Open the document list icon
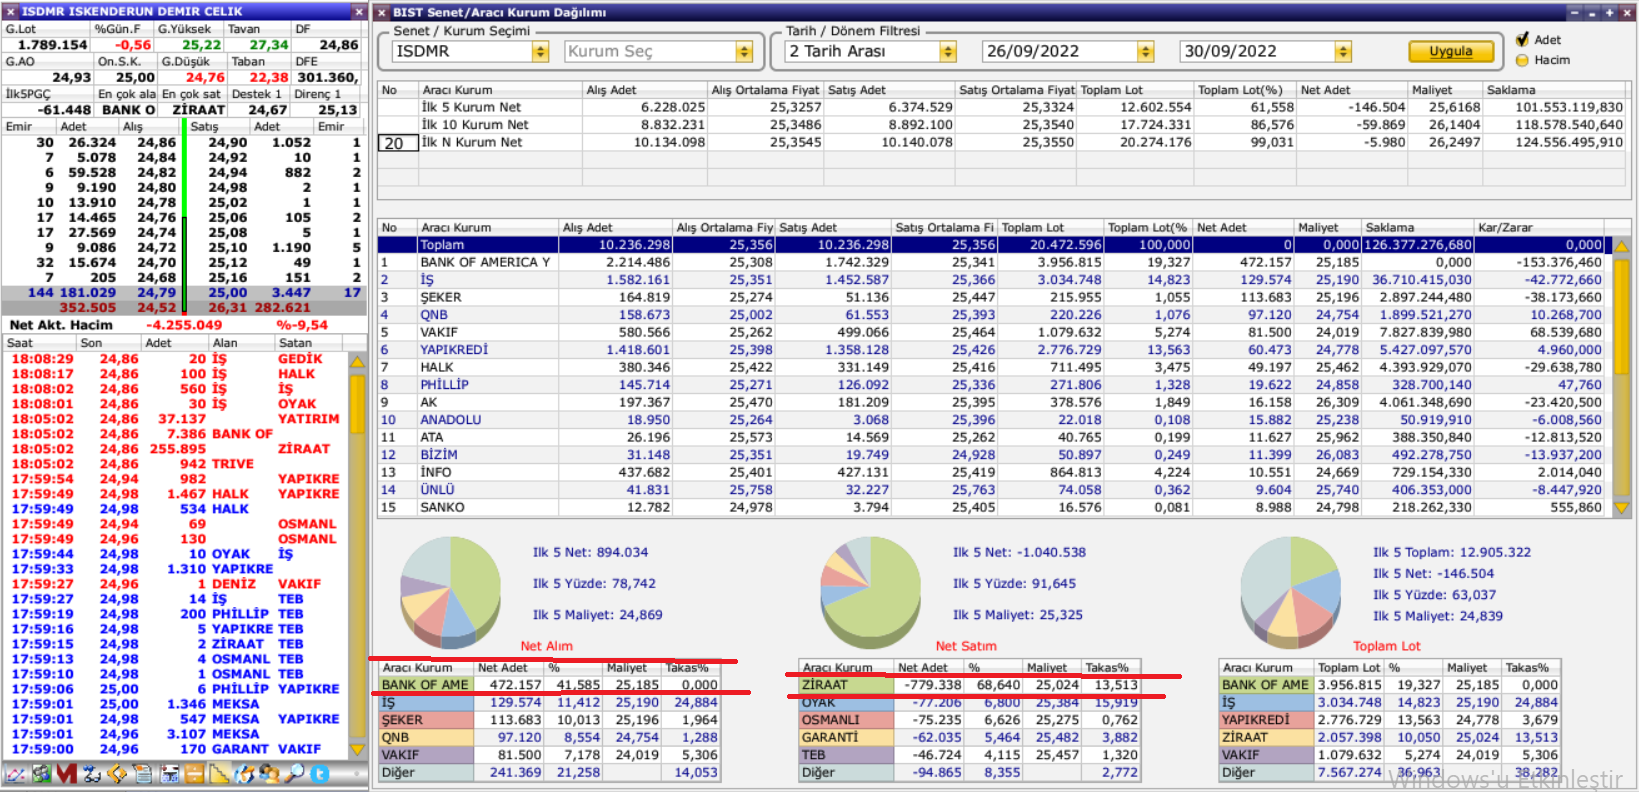This screenshot has height=792, width=1639. tap(143, 773)
